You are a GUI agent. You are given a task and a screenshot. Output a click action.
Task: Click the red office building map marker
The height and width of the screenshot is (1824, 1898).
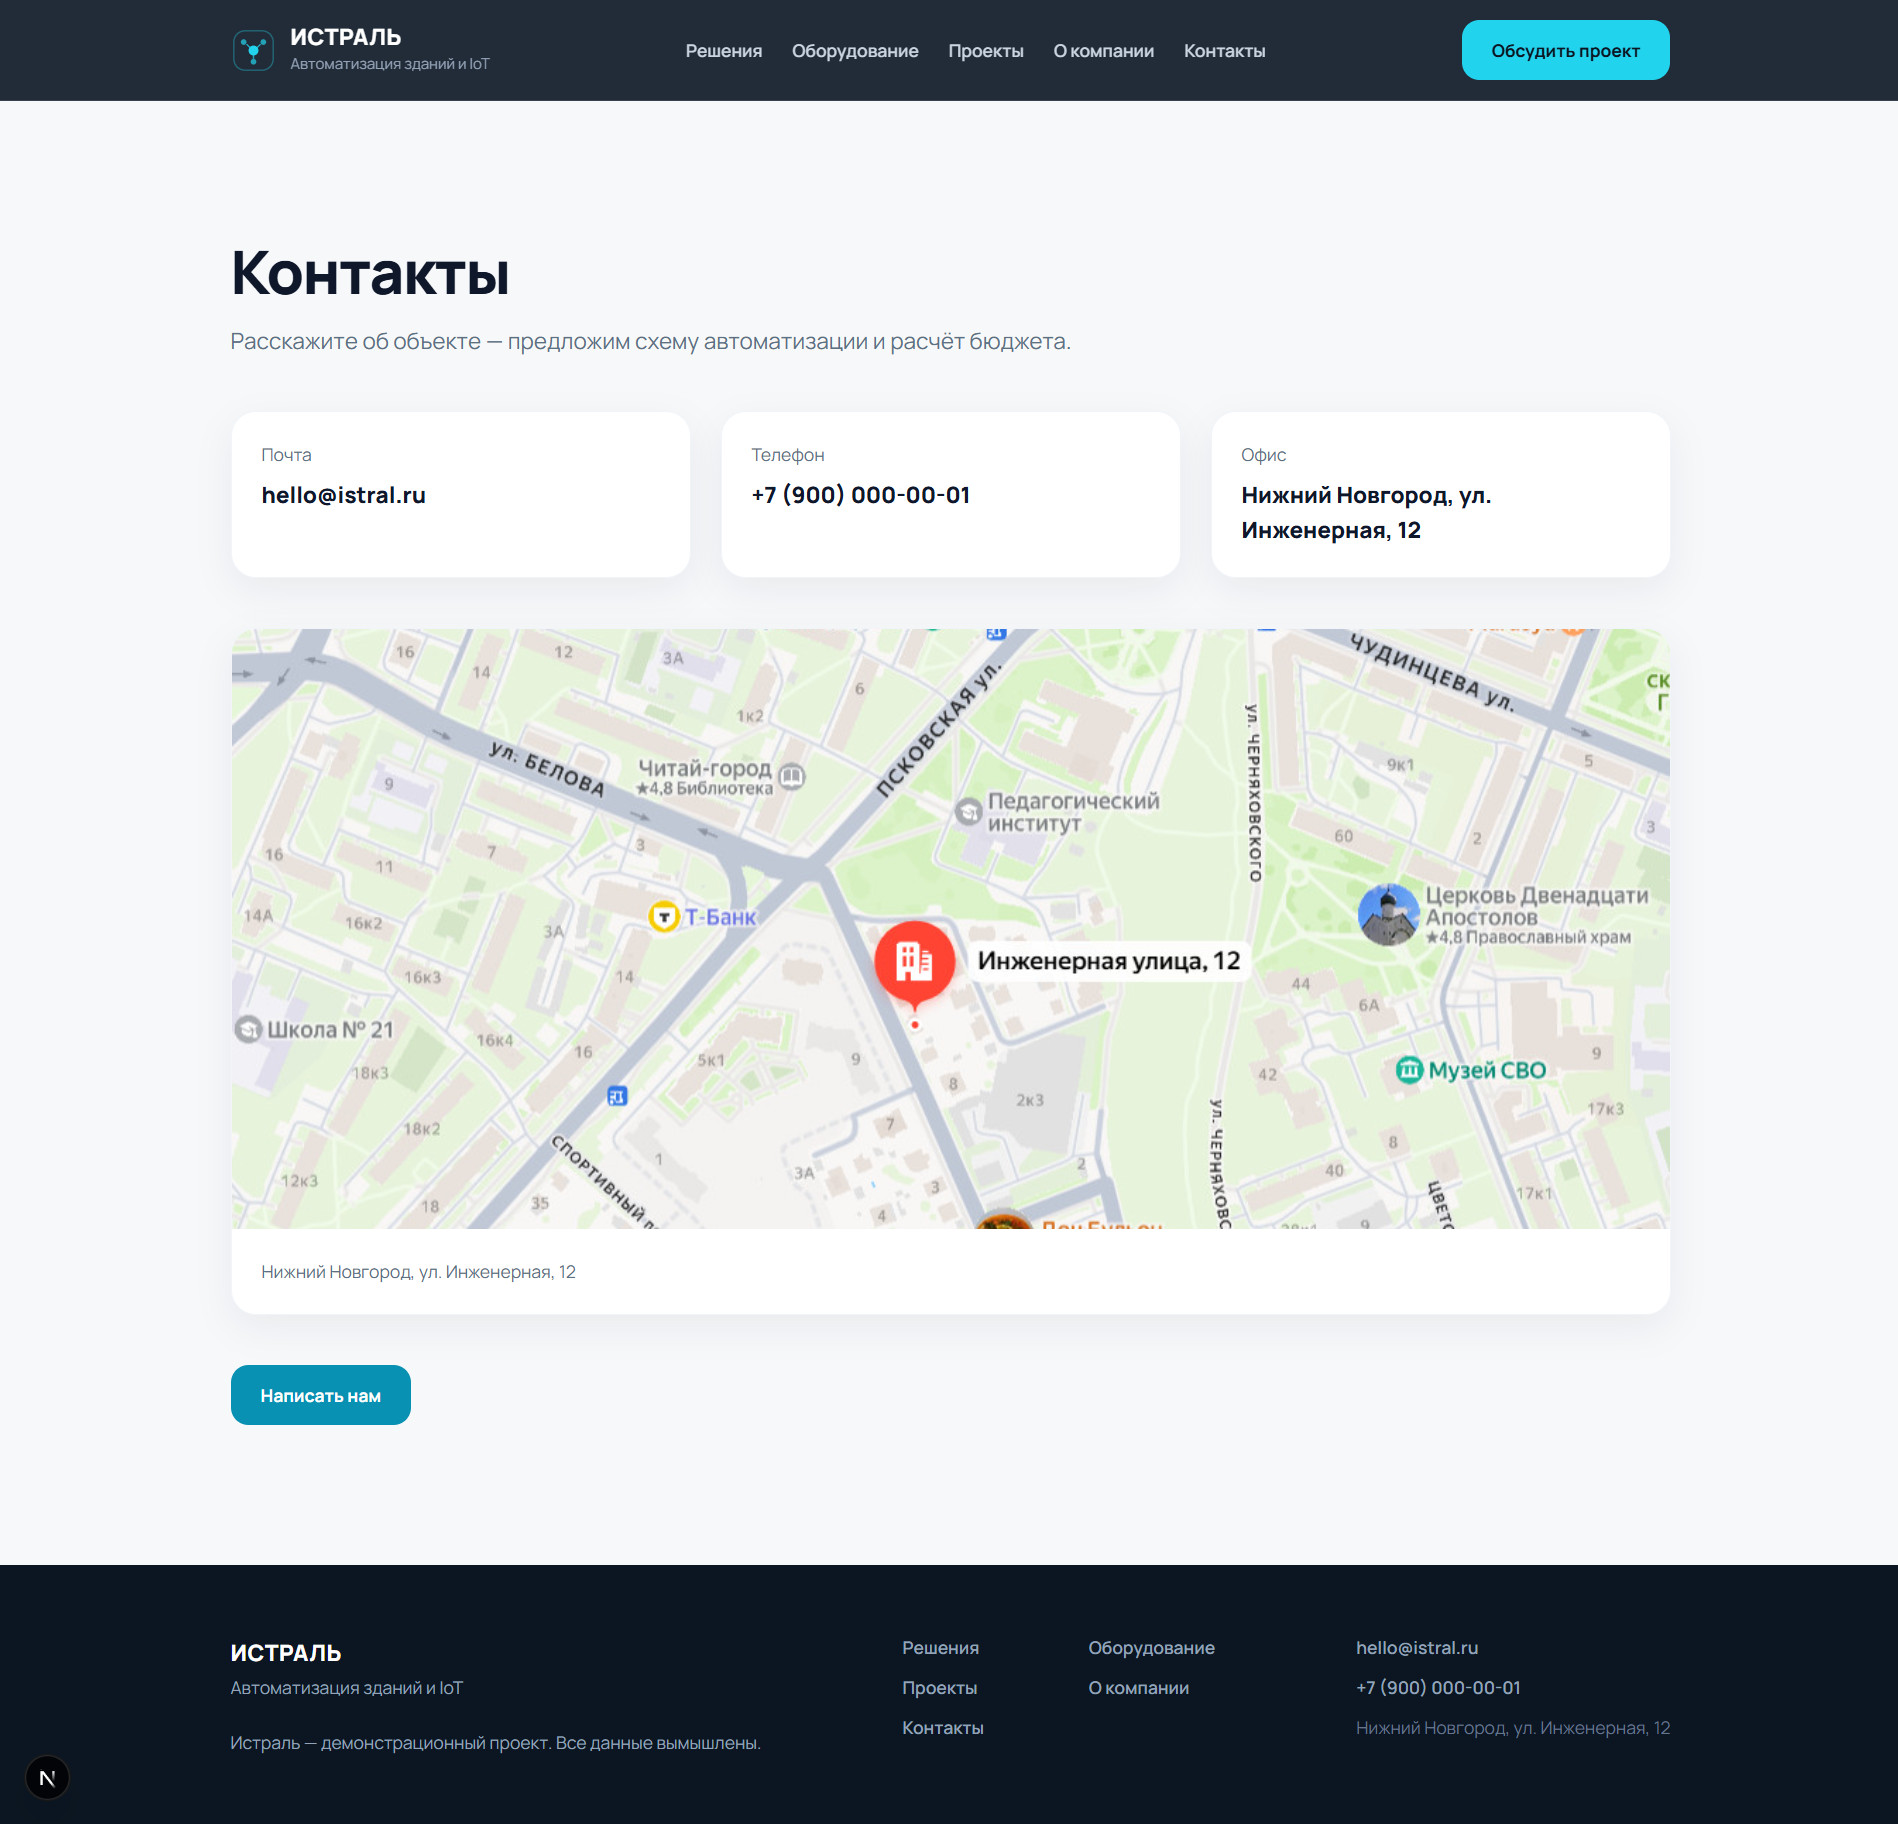(x=914, y=962)
